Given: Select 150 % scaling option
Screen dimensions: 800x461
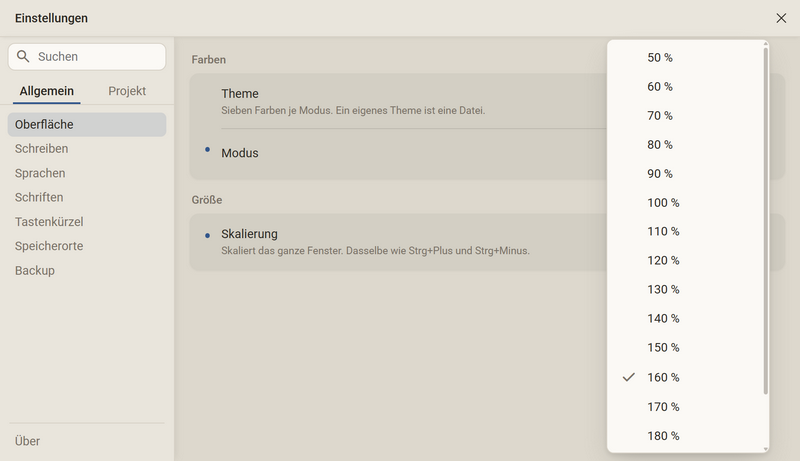Looking at the screenshot, I should click(685, 348).
